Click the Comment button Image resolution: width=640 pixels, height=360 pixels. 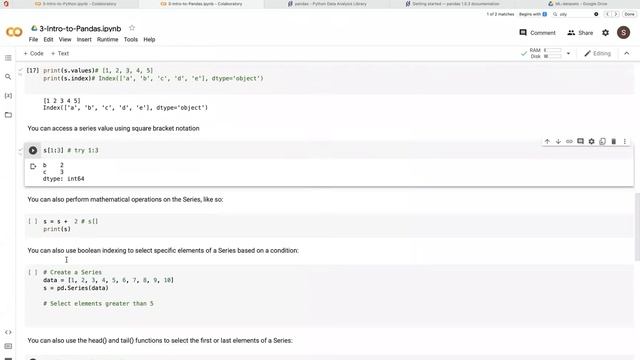pos(537,32)
